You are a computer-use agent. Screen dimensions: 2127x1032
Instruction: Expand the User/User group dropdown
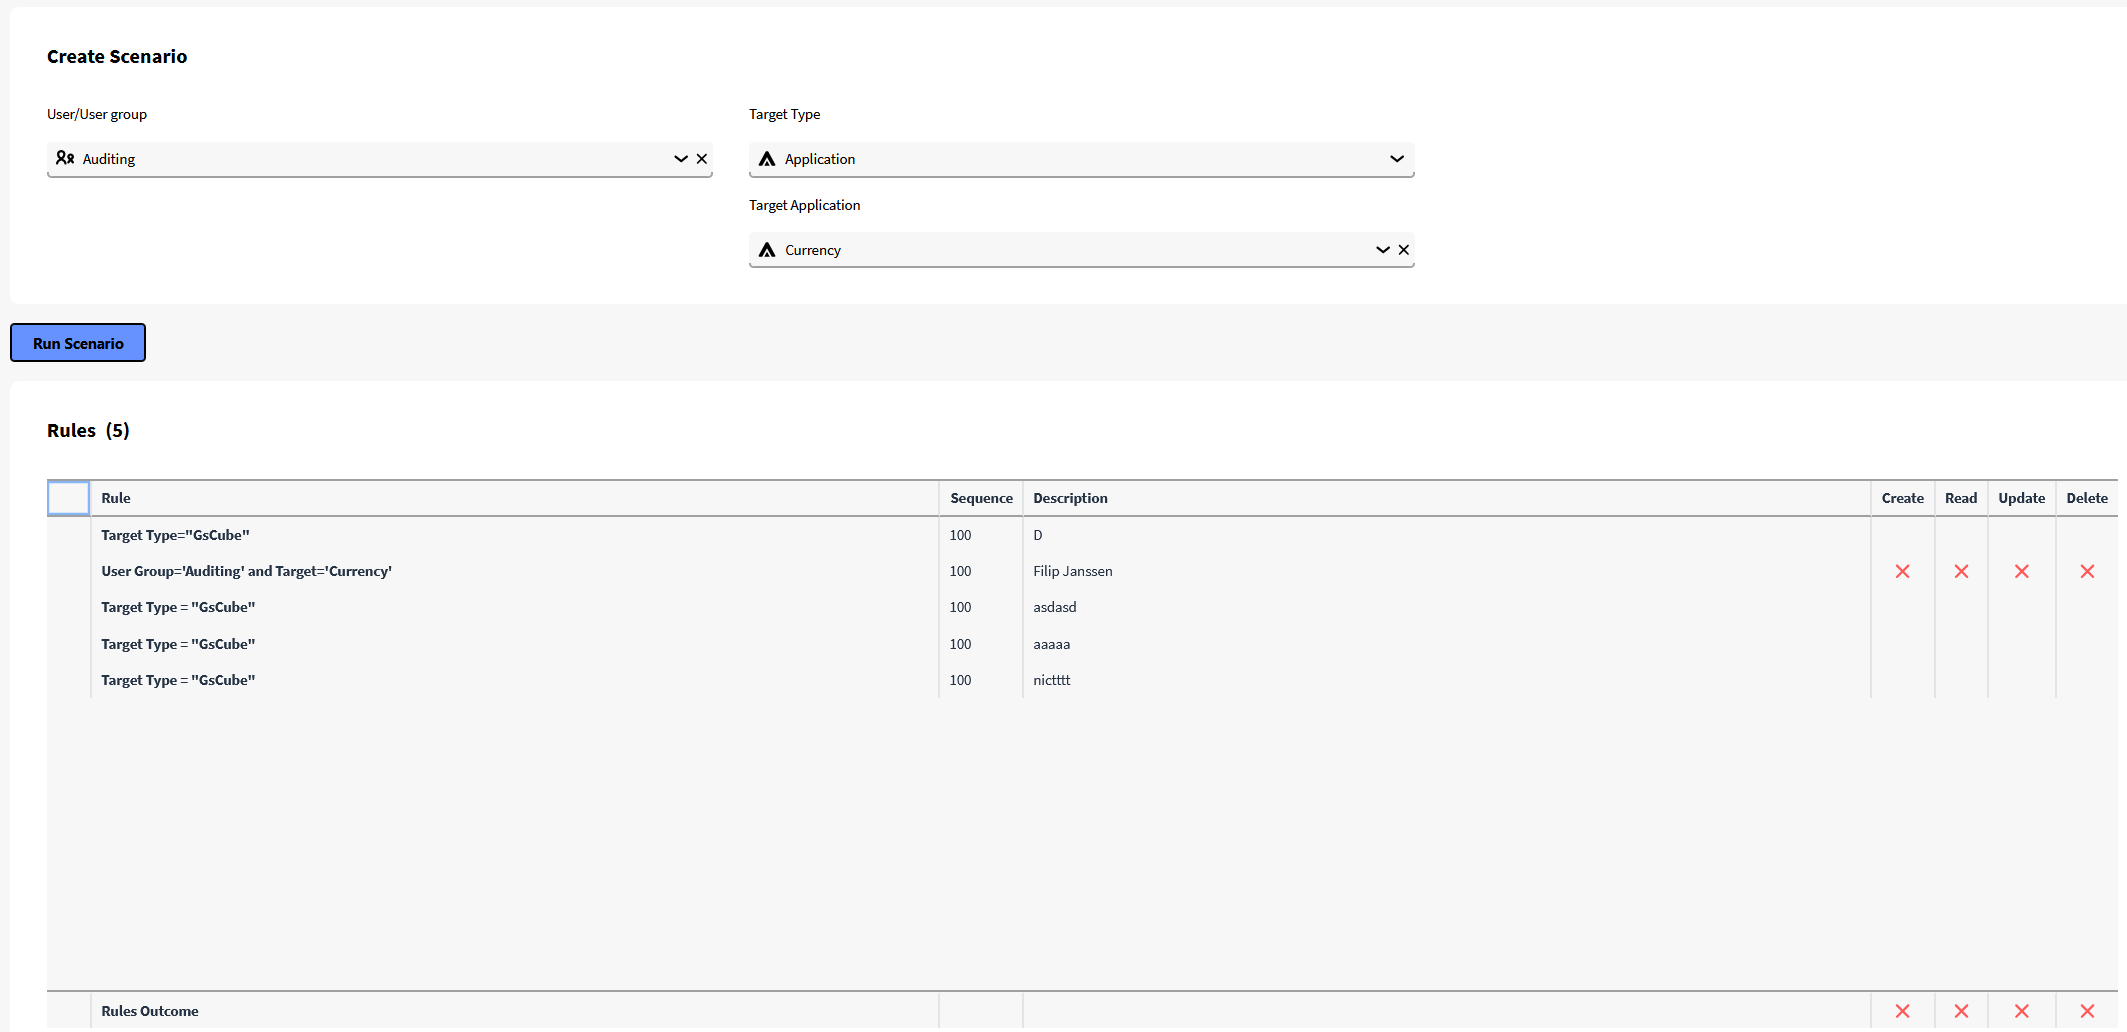tap(680, 159)
